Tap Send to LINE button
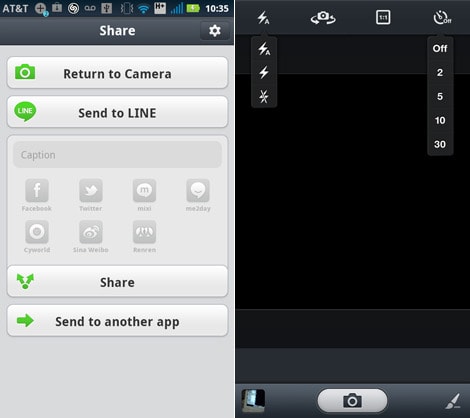470x418 pixels. coord(117,112)
